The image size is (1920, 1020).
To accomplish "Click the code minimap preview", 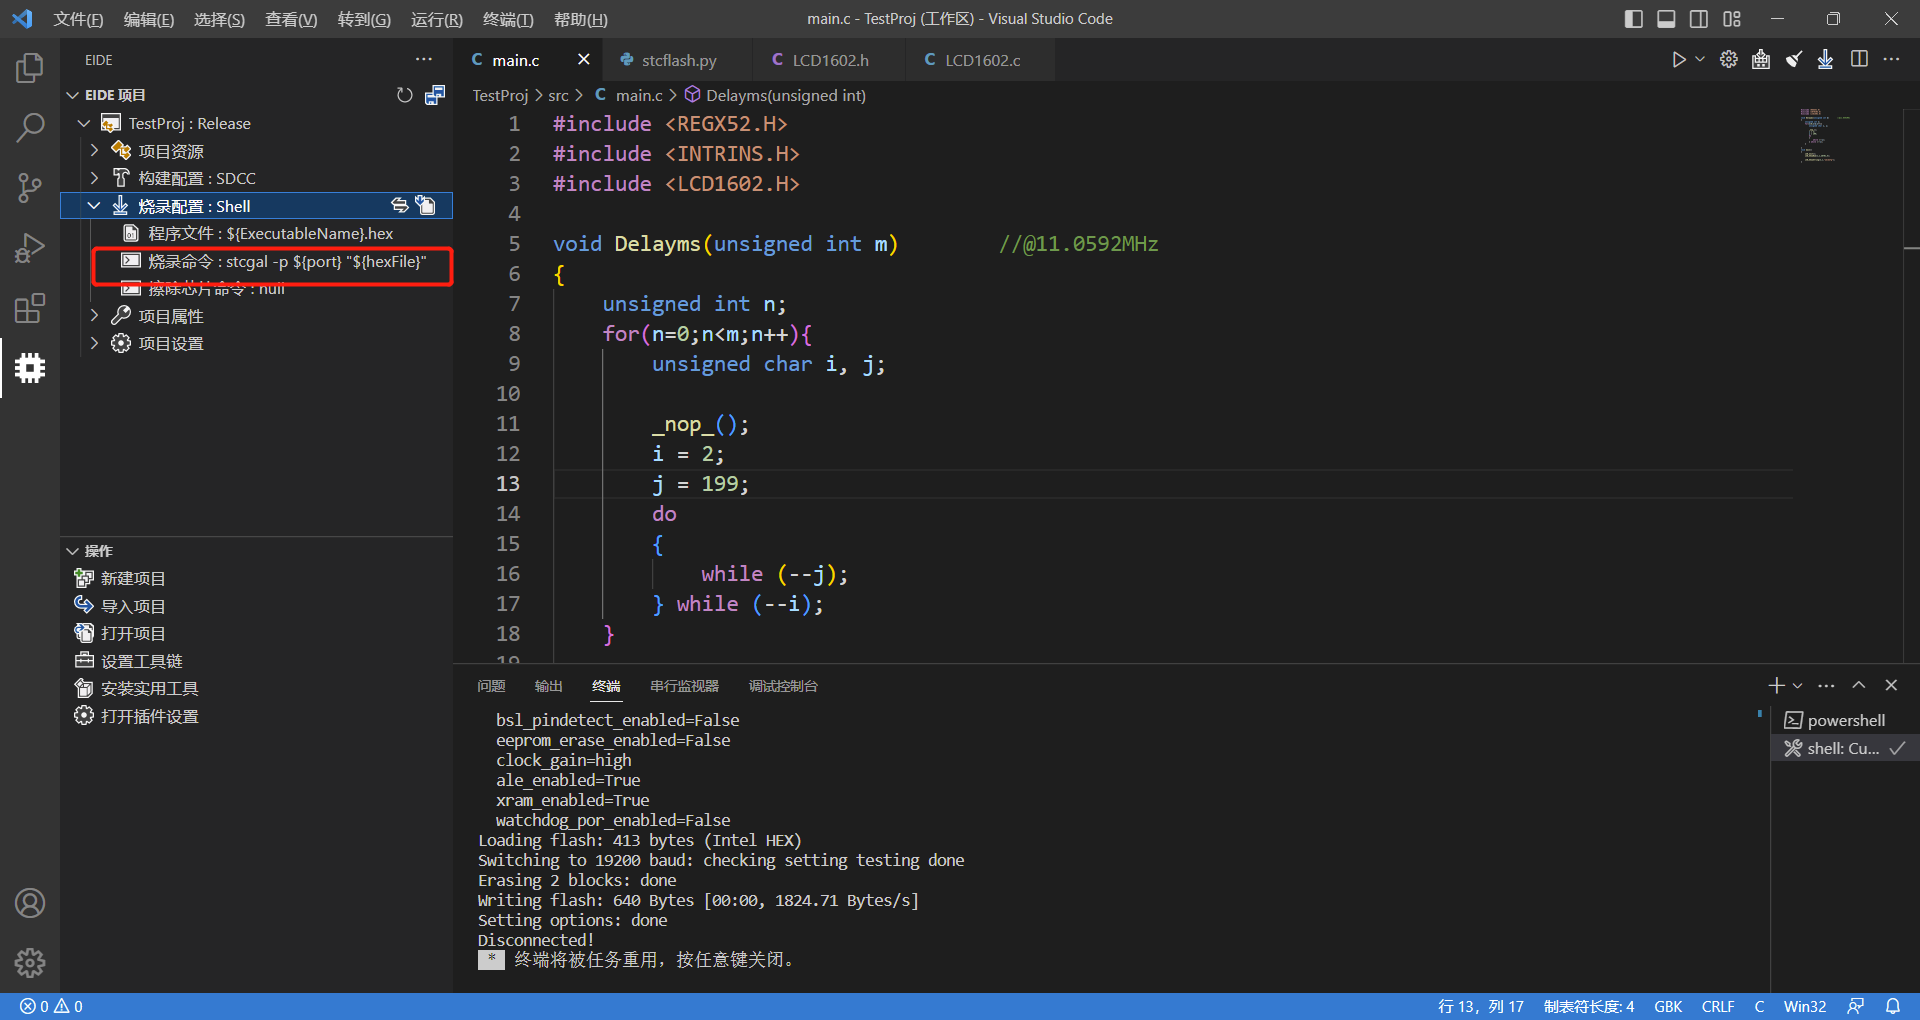I will 1826,135.
